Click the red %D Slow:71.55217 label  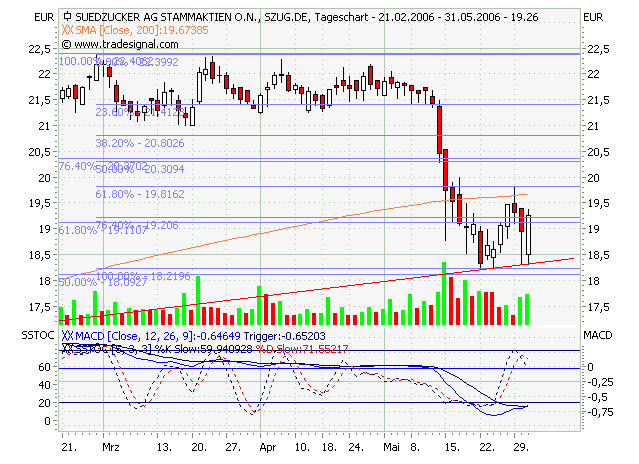302,349
